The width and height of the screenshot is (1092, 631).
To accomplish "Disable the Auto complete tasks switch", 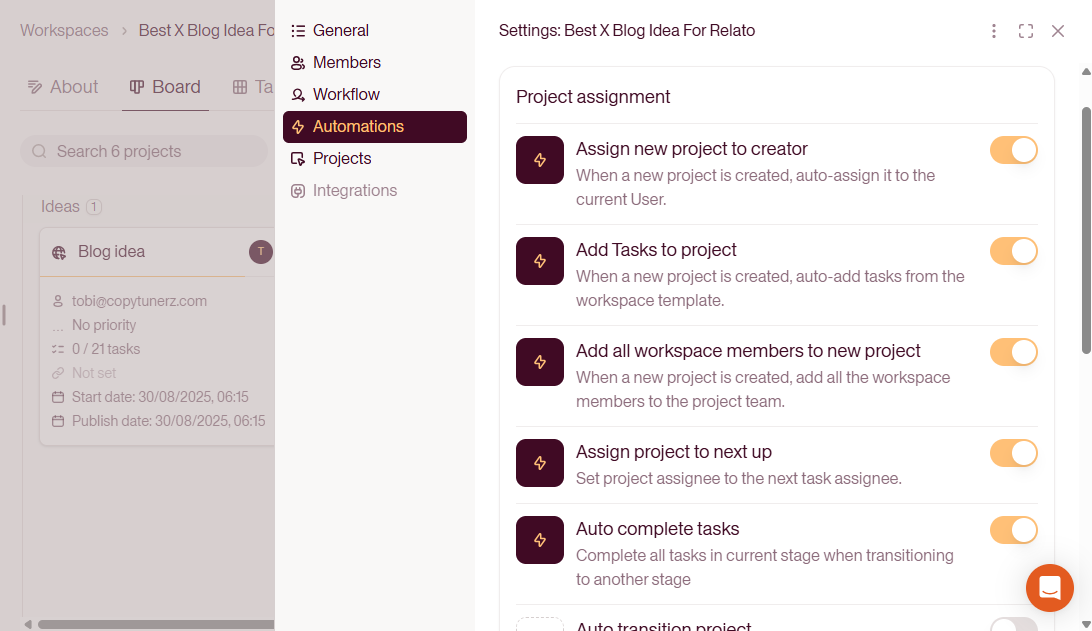I will point(1014,530).
